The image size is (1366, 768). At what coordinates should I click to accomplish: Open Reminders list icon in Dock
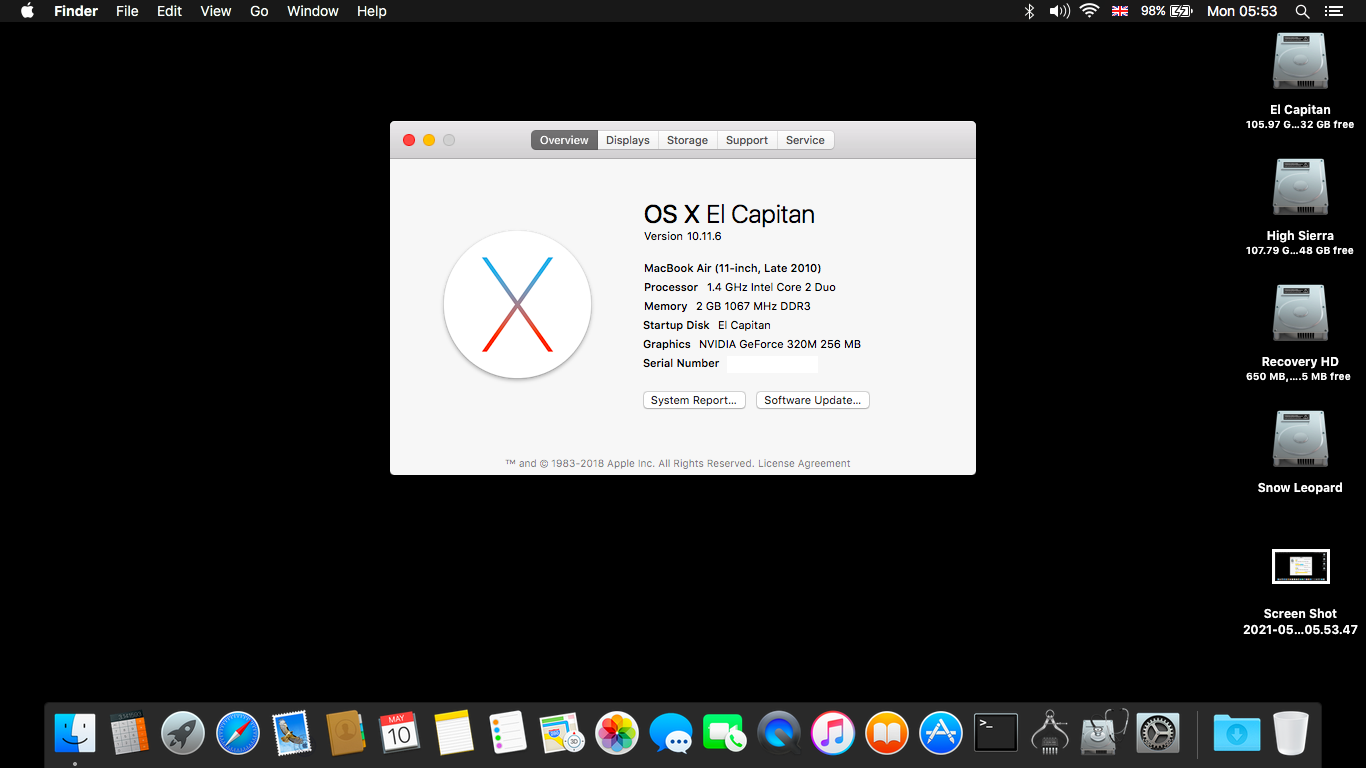tap(507, 733)
